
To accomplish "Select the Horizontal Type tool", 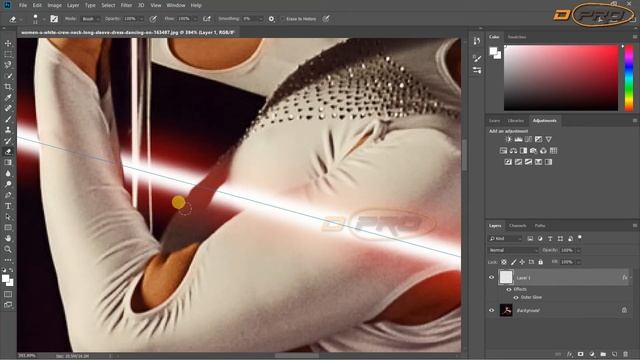I will pyautogui.click(x=8, y=206).
